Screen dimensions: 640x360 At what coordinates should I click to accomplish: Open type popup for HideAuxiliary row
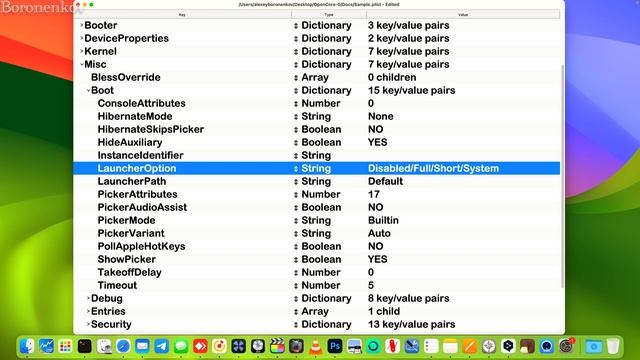[x=296, y=142]
